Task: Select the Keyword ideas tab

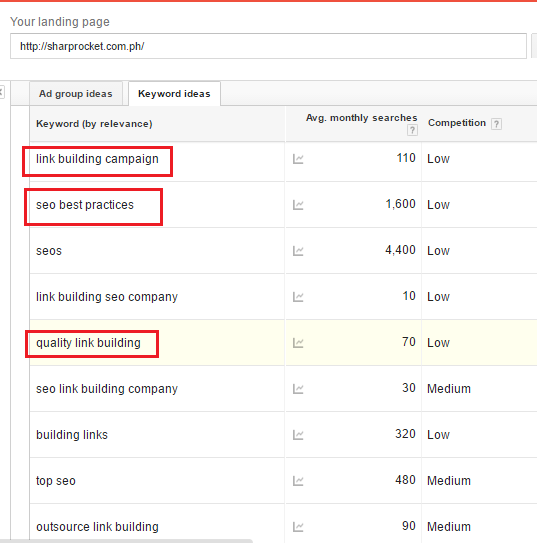Action: coord(174,94)
